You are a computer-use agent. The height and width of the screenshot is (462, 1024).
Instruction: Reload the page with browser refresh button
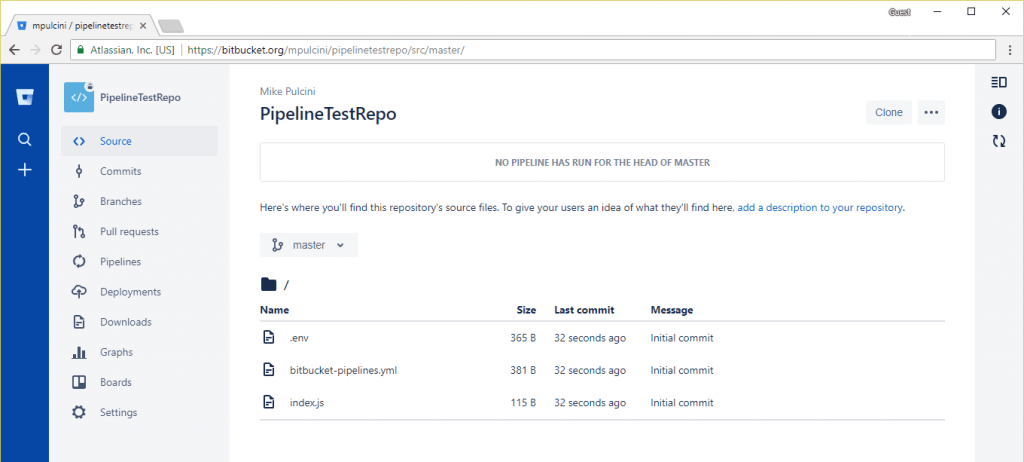coord(57,49)
